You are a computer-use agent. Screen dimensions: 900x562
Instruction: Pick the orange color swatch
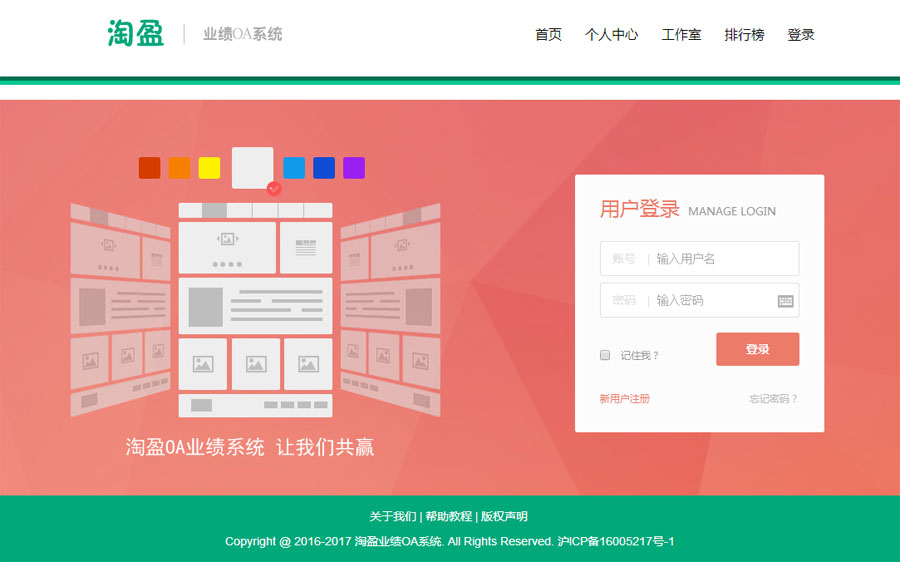(x=180, y=168)
